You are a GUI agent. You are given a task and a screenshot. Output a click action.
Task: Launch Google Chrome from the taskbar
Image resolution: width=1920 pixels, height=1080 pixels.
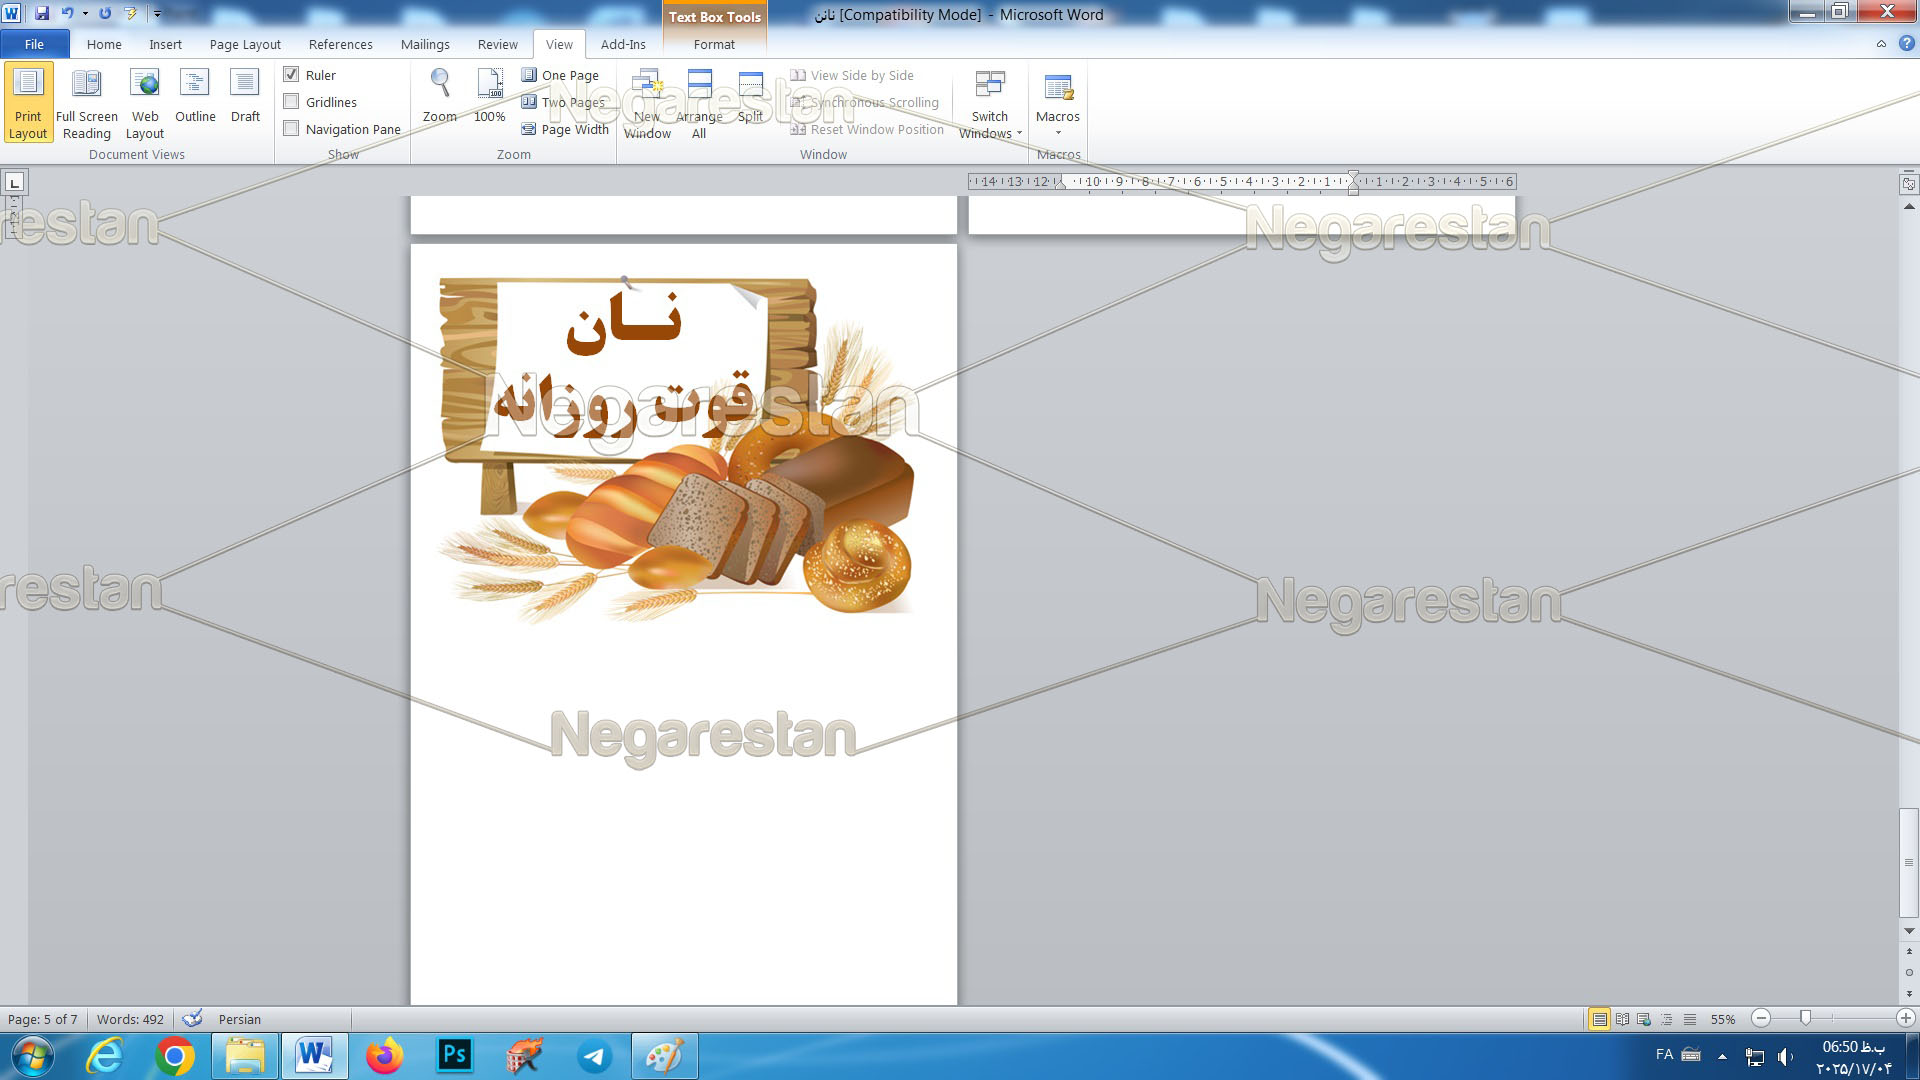tap(174, 1056)
